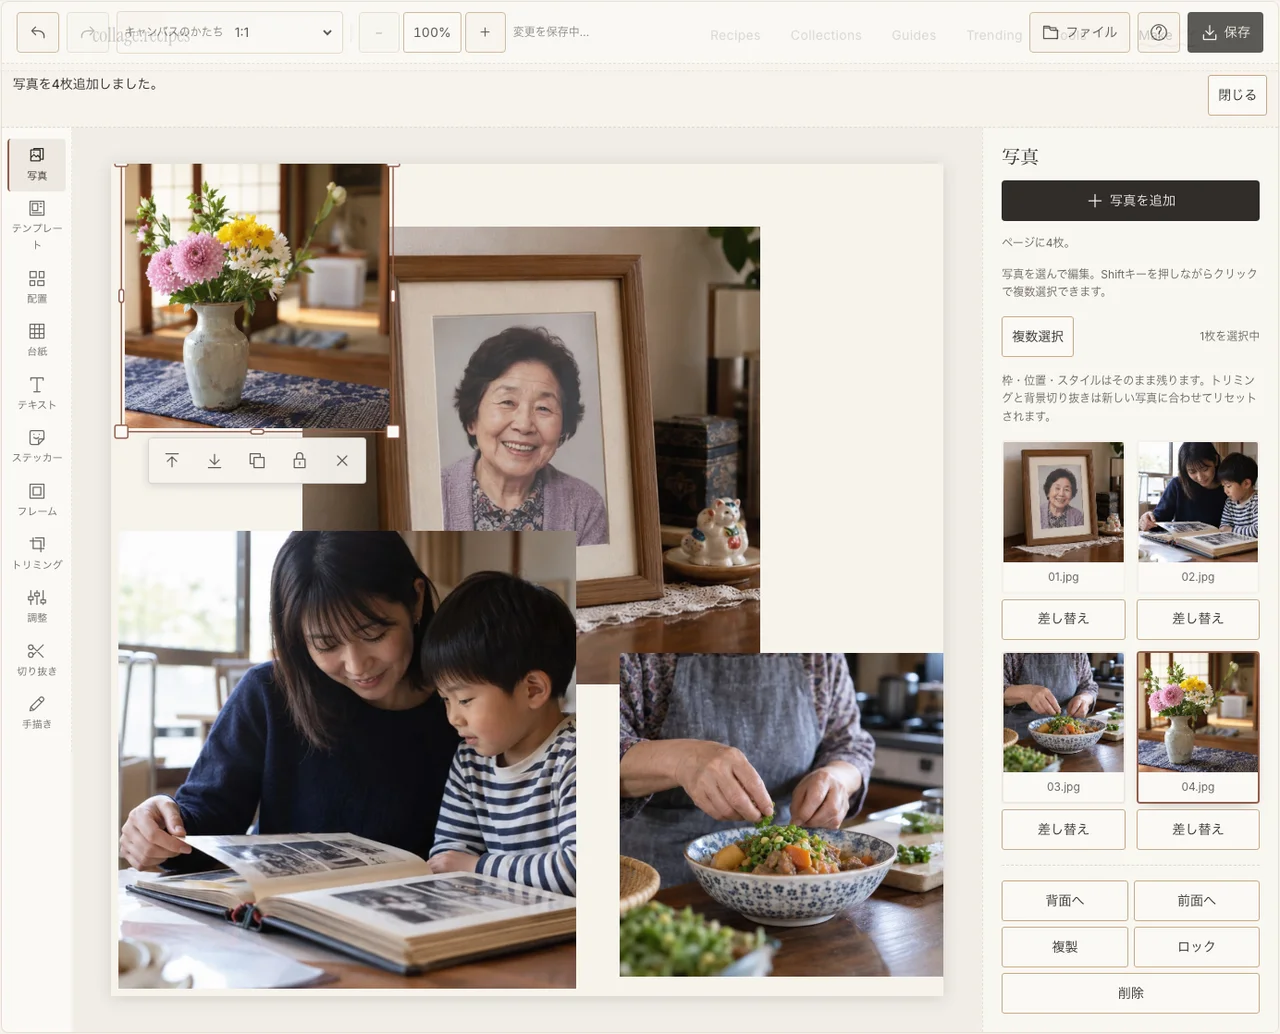1280x1034 pixels.
Task: Click 差し替え replace under 01.jpg
Action: 1063,619
